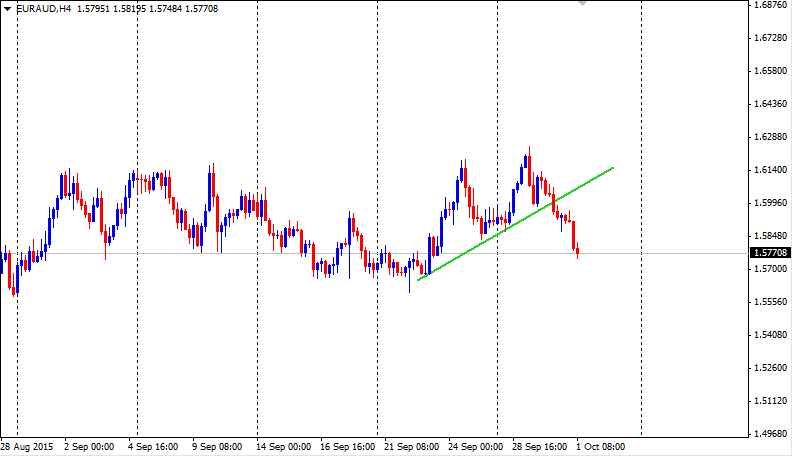This screenshot has height=456, width=793.
Task: Click the 24 Sep 00:00 time label
Action: [x=475, y=447]
